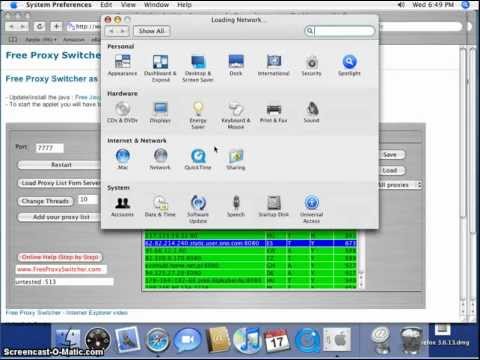The width and height of the screenshot is (480, 360).
Task: Open the Window menu
Action: (156, 5)
